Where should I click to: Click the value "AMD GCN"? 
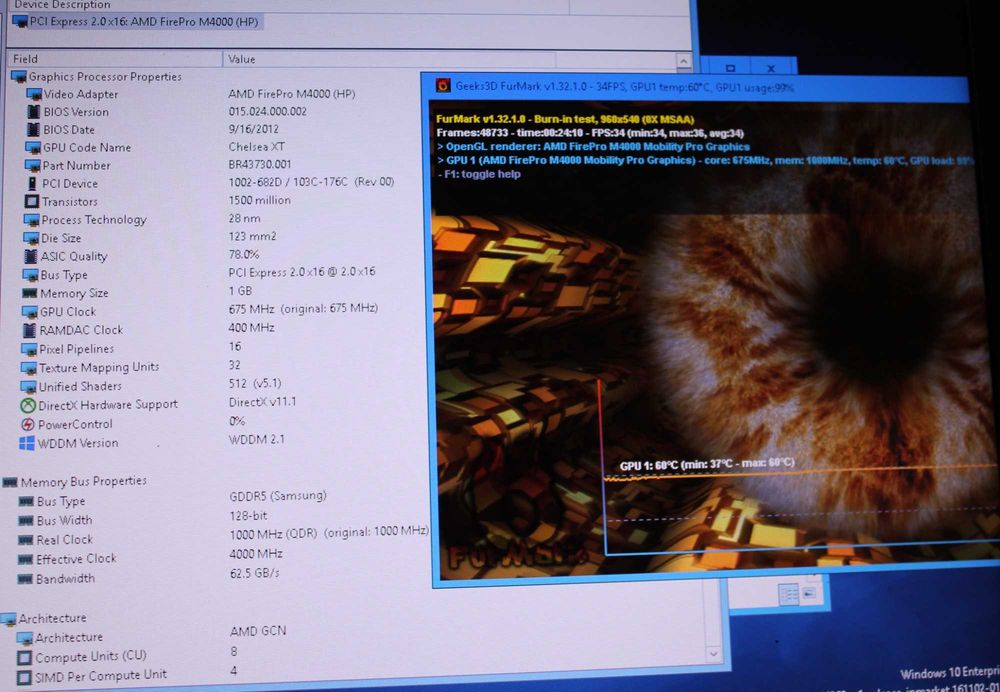(258, 631)
